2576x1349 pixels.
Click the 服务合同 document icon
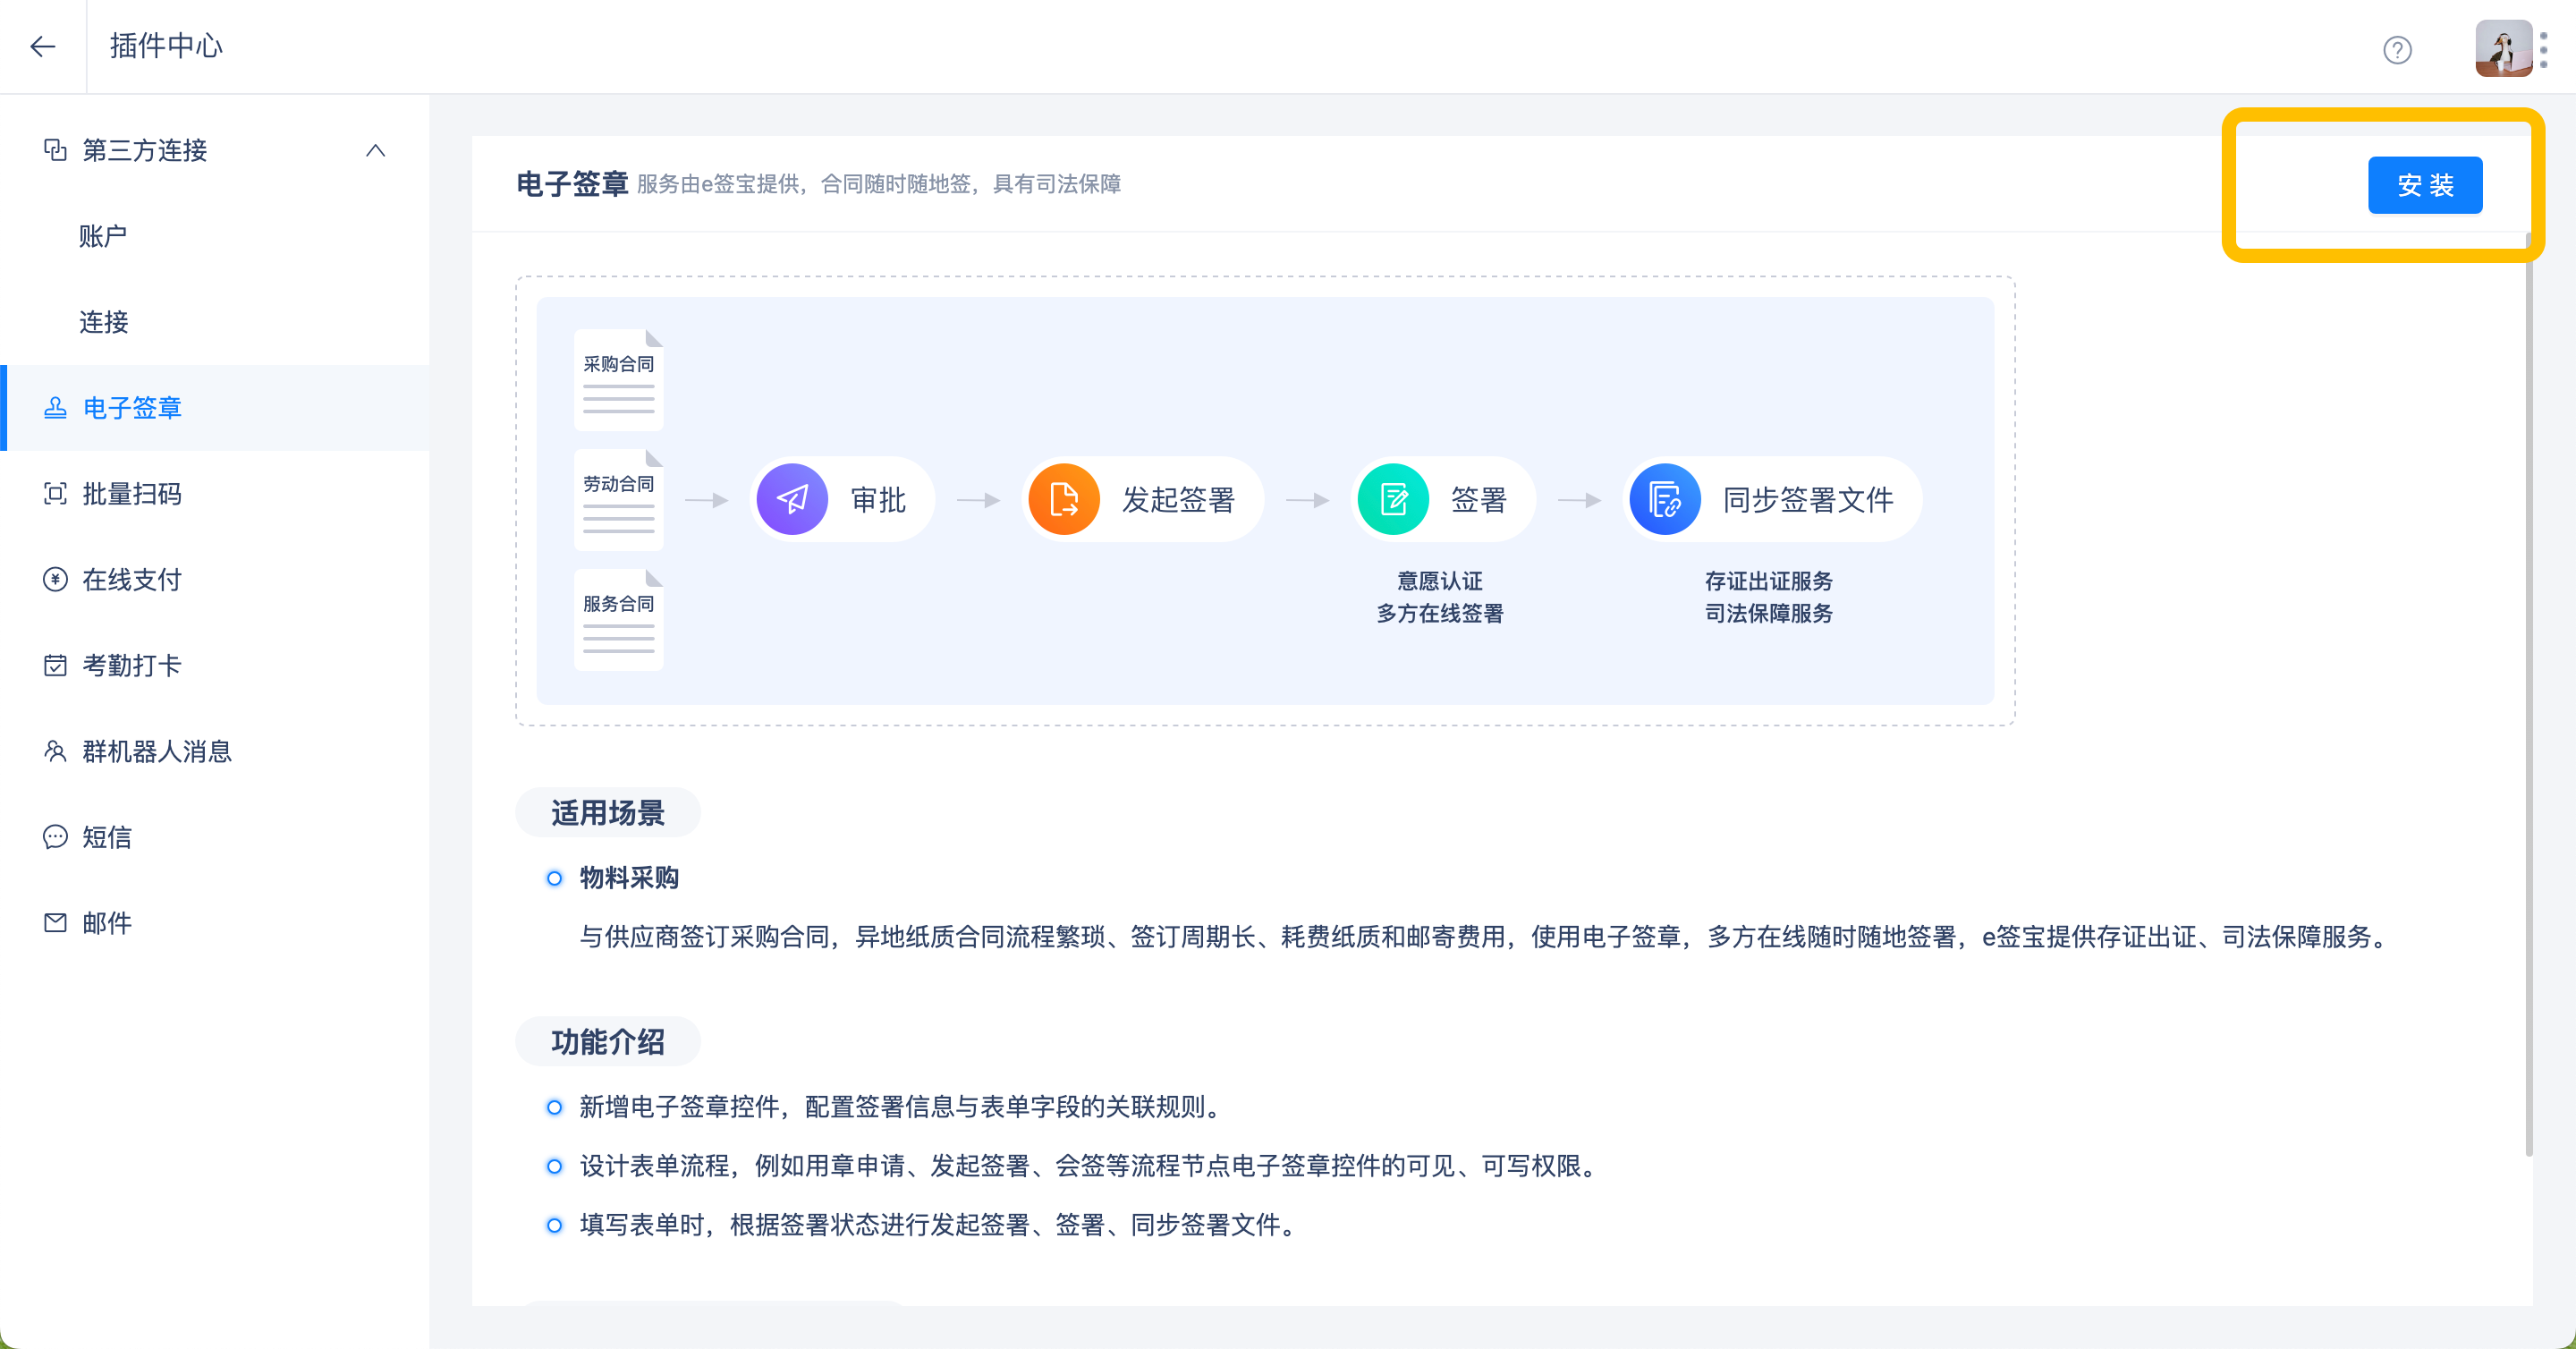619,620
